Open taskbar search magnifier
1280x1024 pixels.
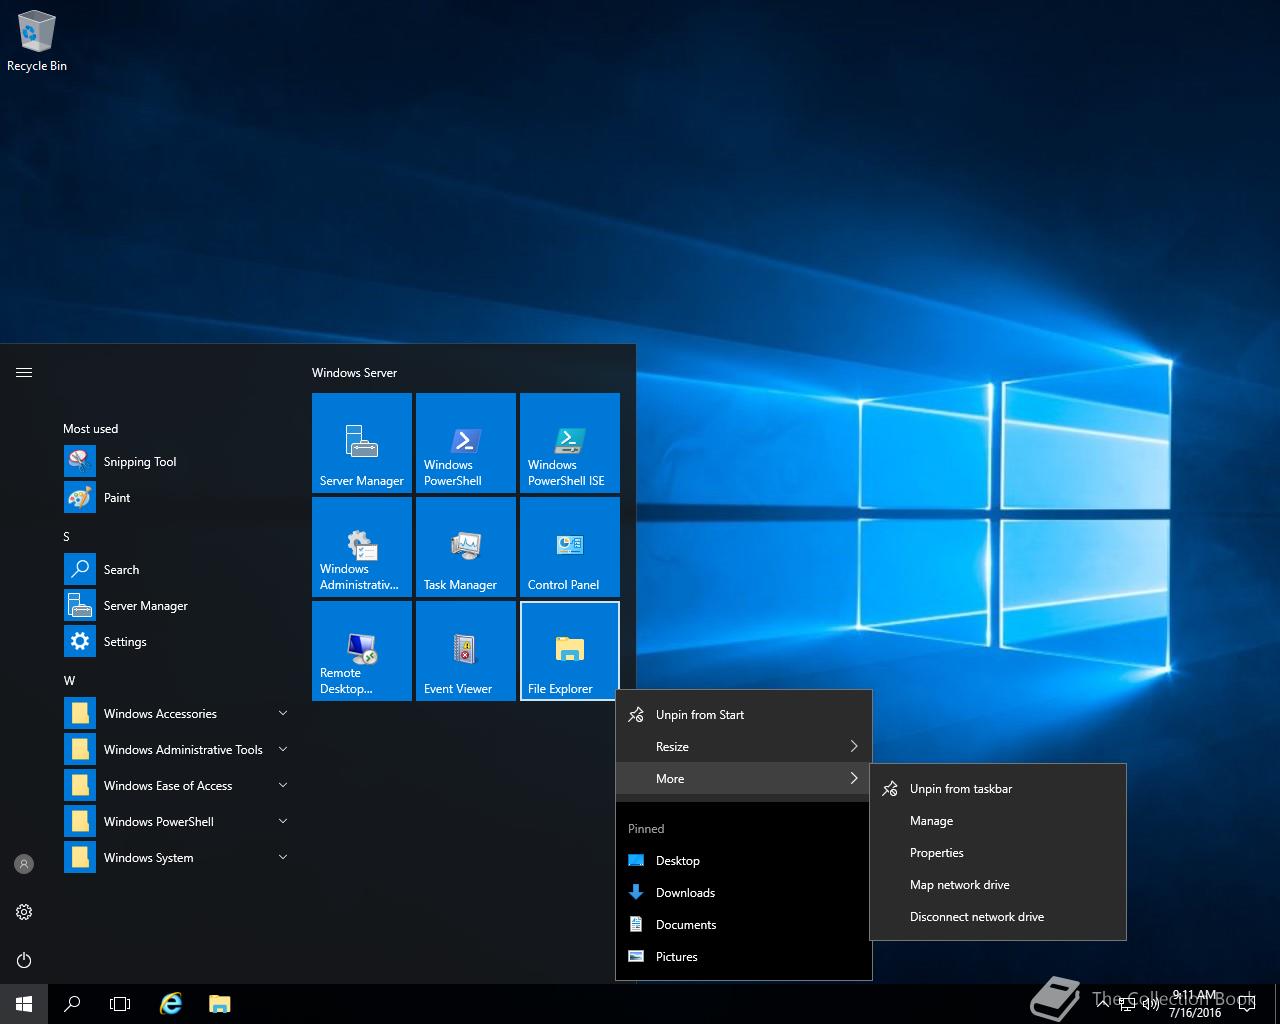click(72, 1004)
